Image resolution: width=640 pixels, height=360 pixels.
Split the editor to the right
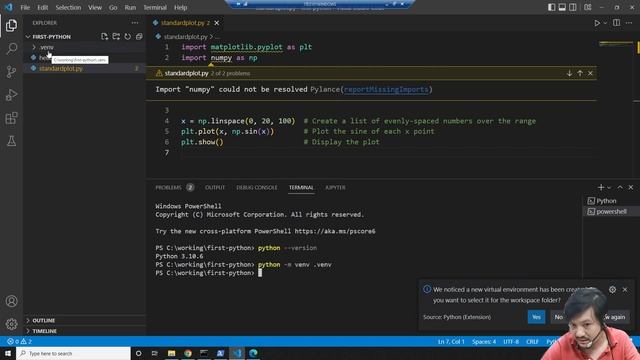click(616, 23)
